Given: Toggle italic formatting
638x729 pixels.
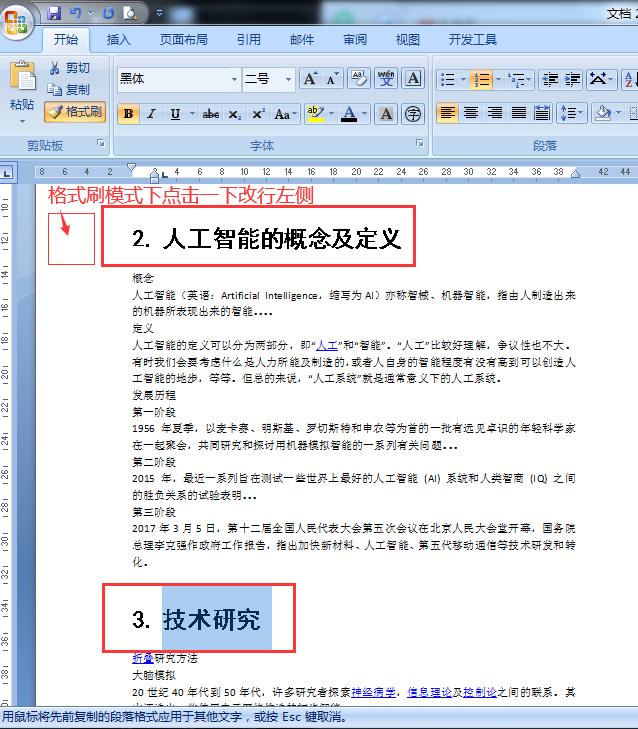Looking at the screenshot, I should point(151,114).
